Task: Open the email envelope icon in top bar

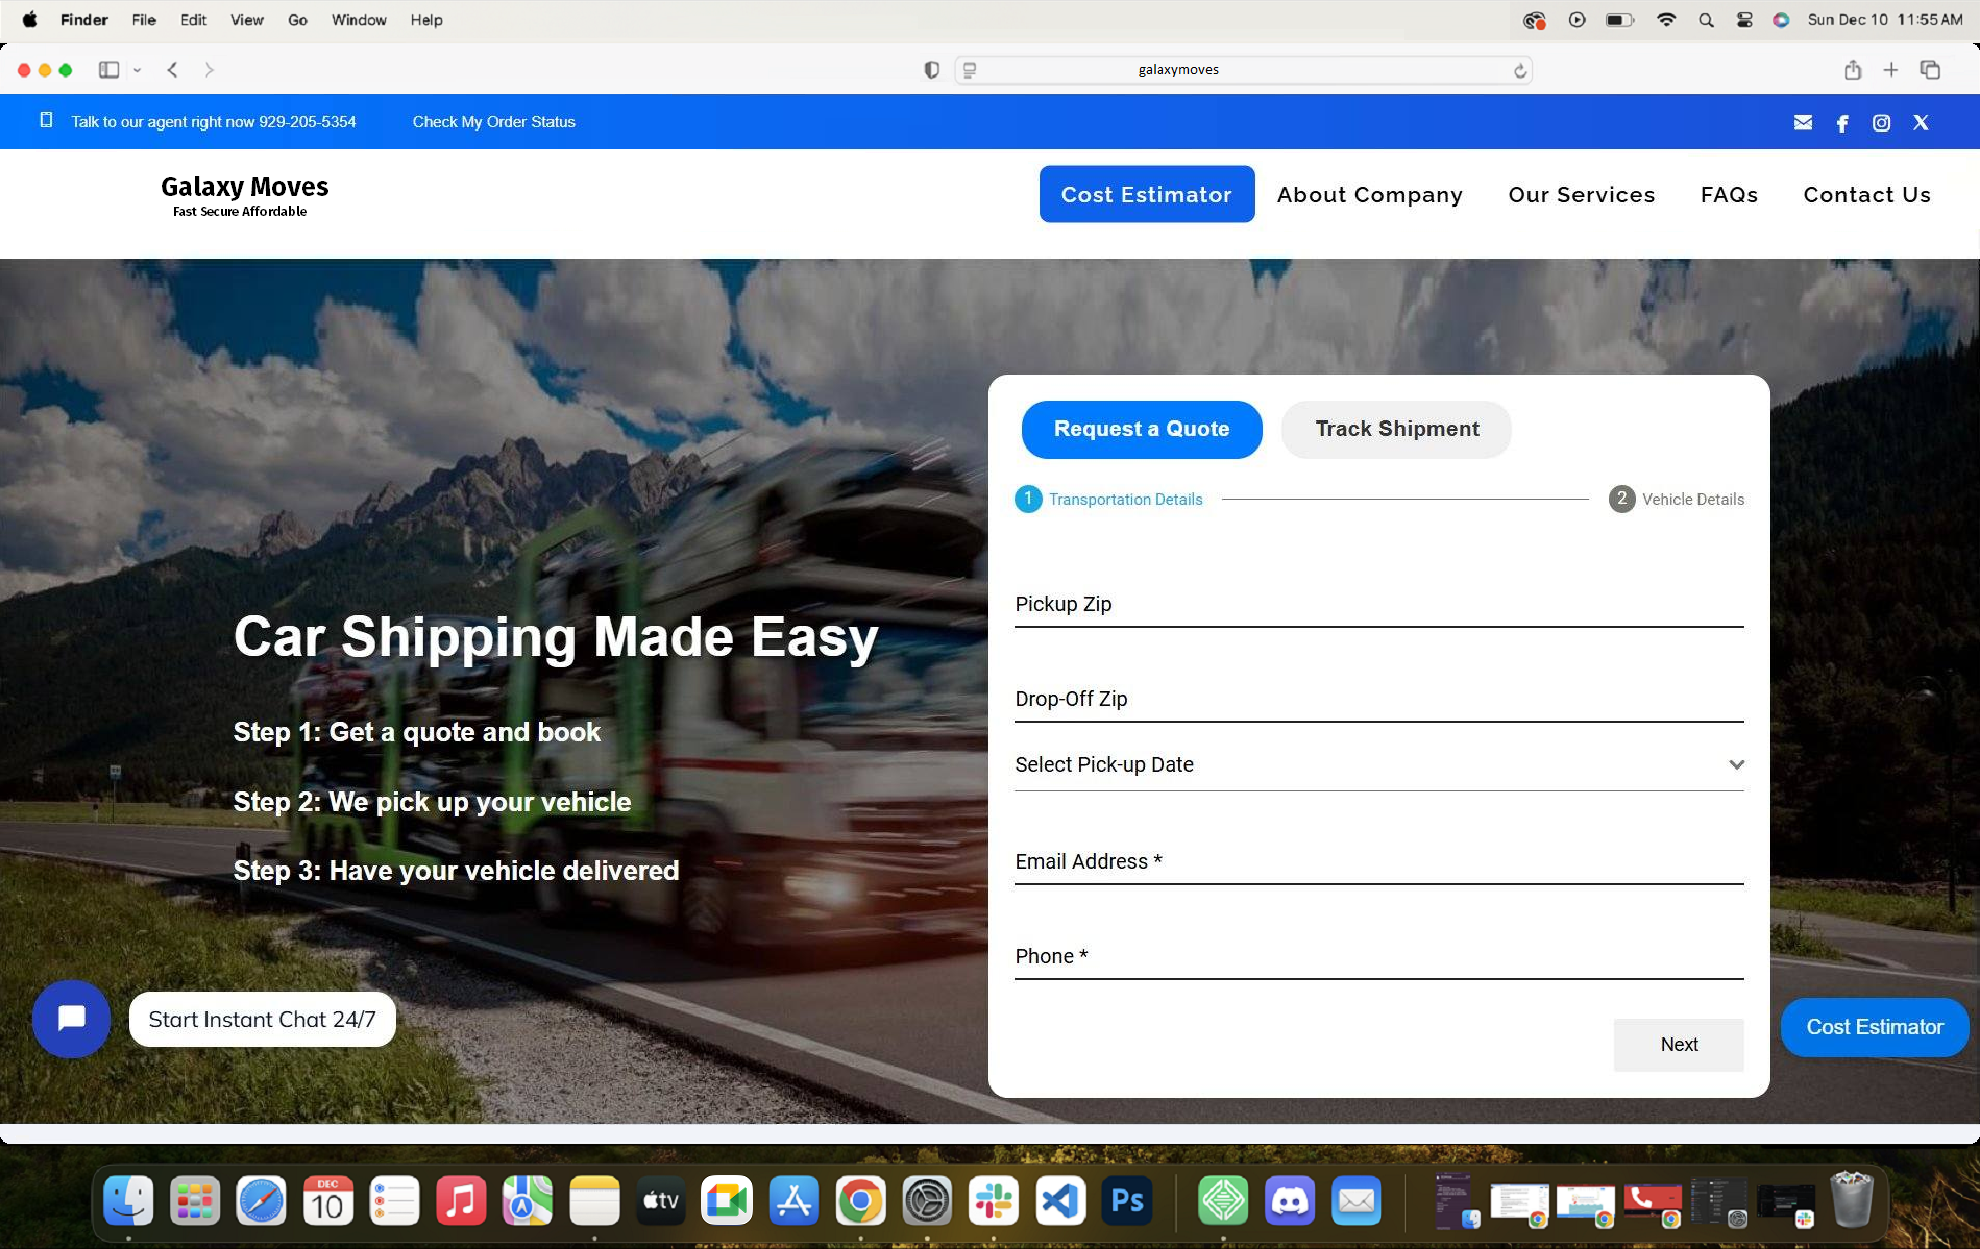Action: [1802, 122]
